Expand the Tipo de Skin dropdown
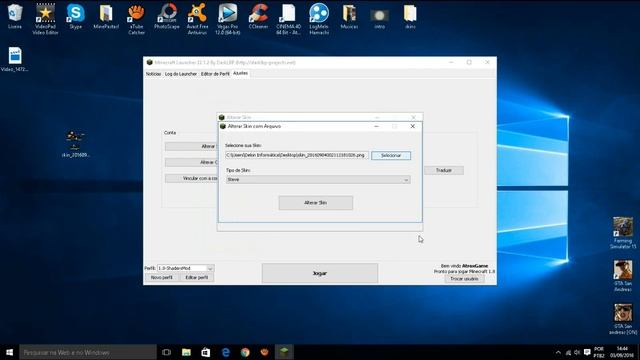Viewport: 640px width, 360px height. tap(318, 180)
